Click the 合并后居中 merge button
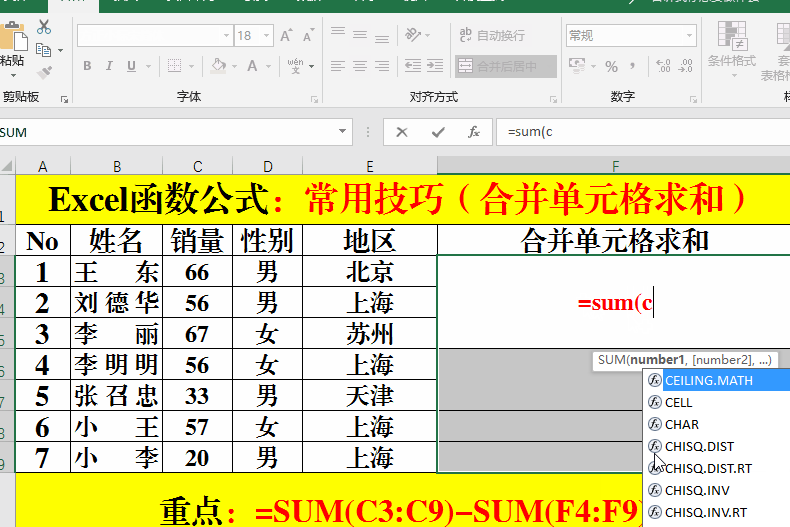 point(506,66)
